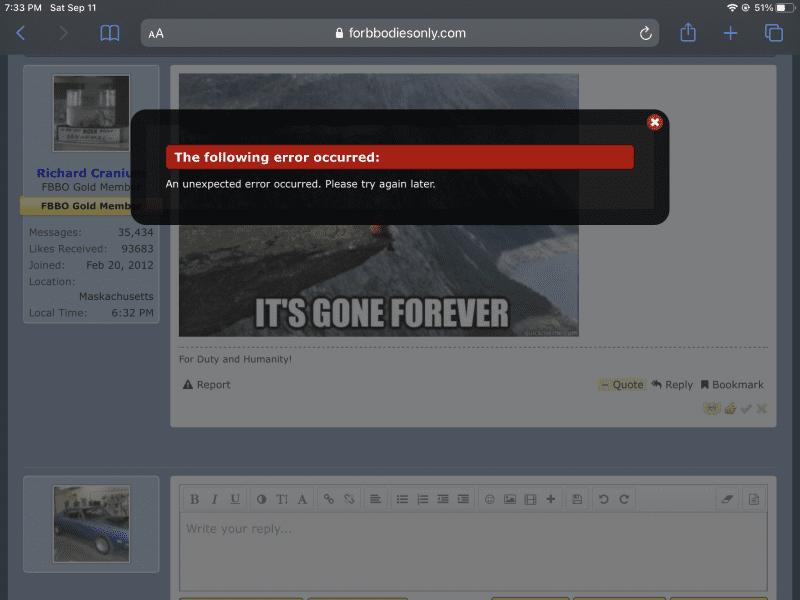Click the remove formatting eraser icon
Image resolution: width=800 pixels, height=600 pixels.
[x=727, y=499]
